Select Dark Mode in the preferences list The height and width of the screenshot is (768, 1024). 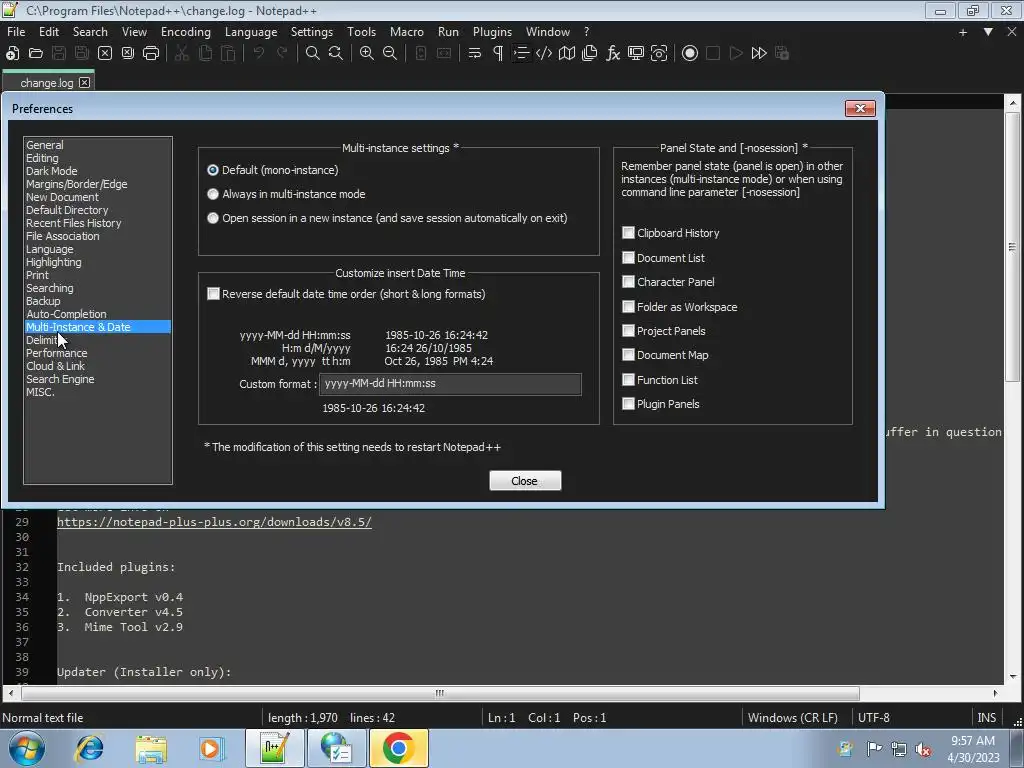pyautogui.click(x=52, y=171)
